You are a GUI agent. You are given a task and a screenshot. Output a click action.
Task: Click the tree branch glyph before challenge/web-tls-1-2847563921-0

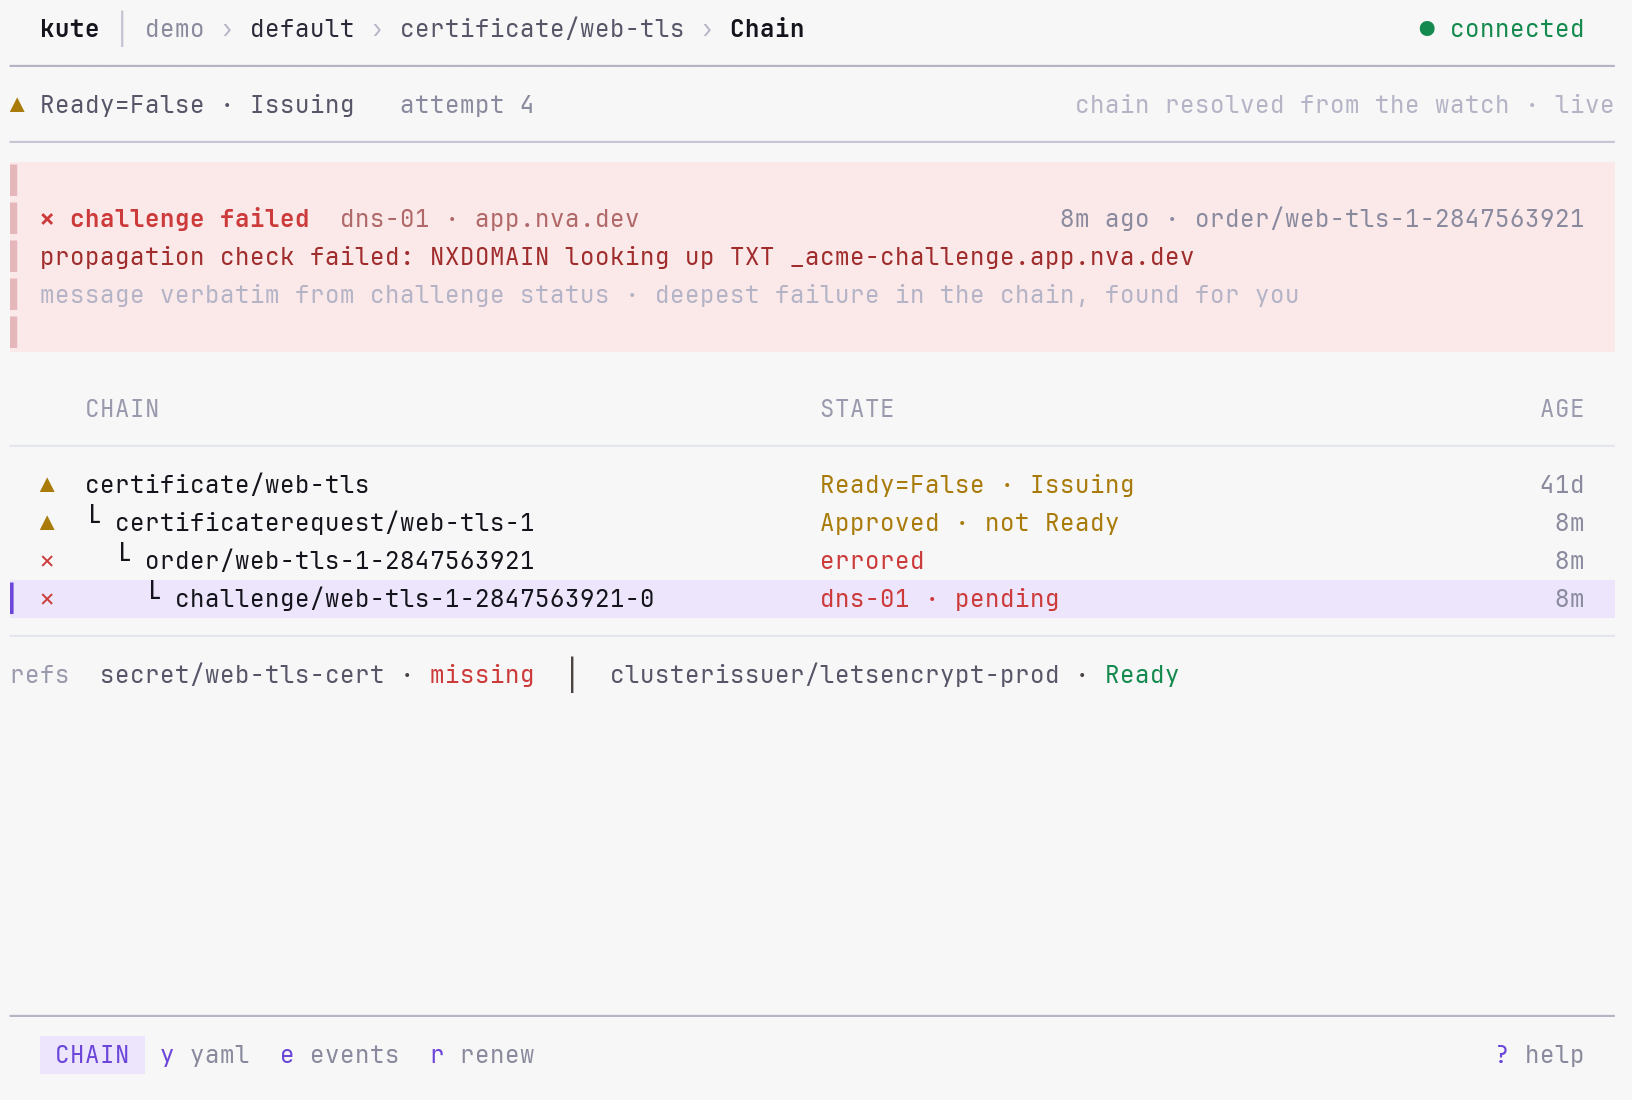coord(154,592)
